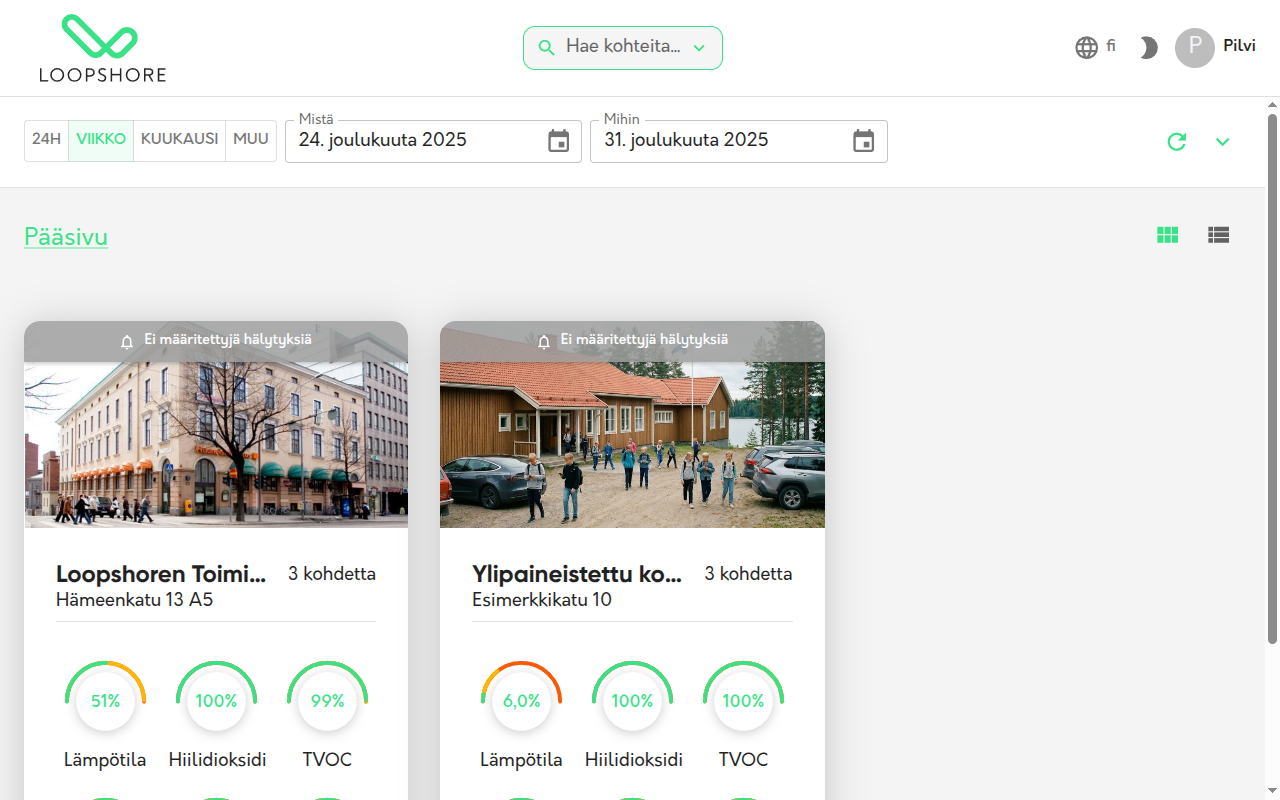Viewport: 1280px width, 800px height.
Task: Open the Mistä date calendar icon
Action: 559,141
